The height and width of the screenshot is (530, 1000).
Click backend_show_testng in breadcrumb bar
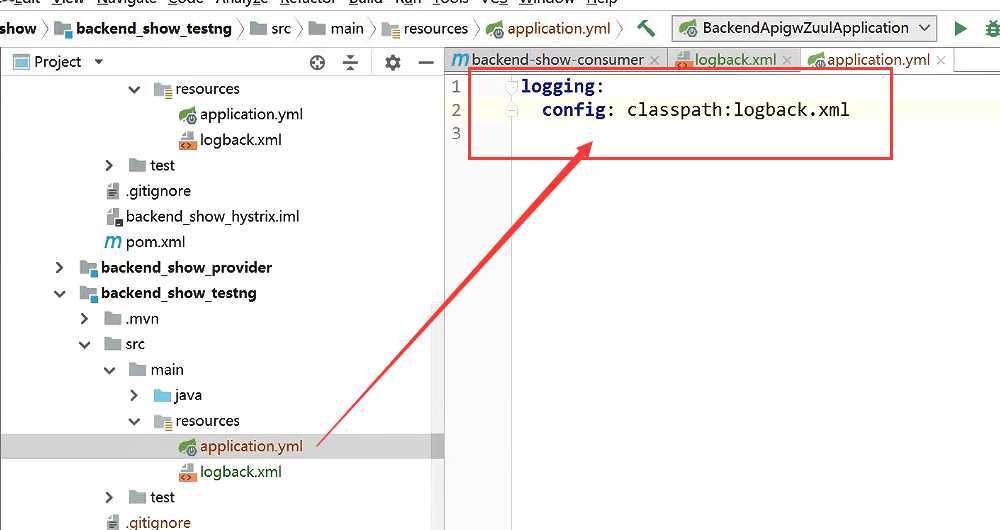point(153,29)
